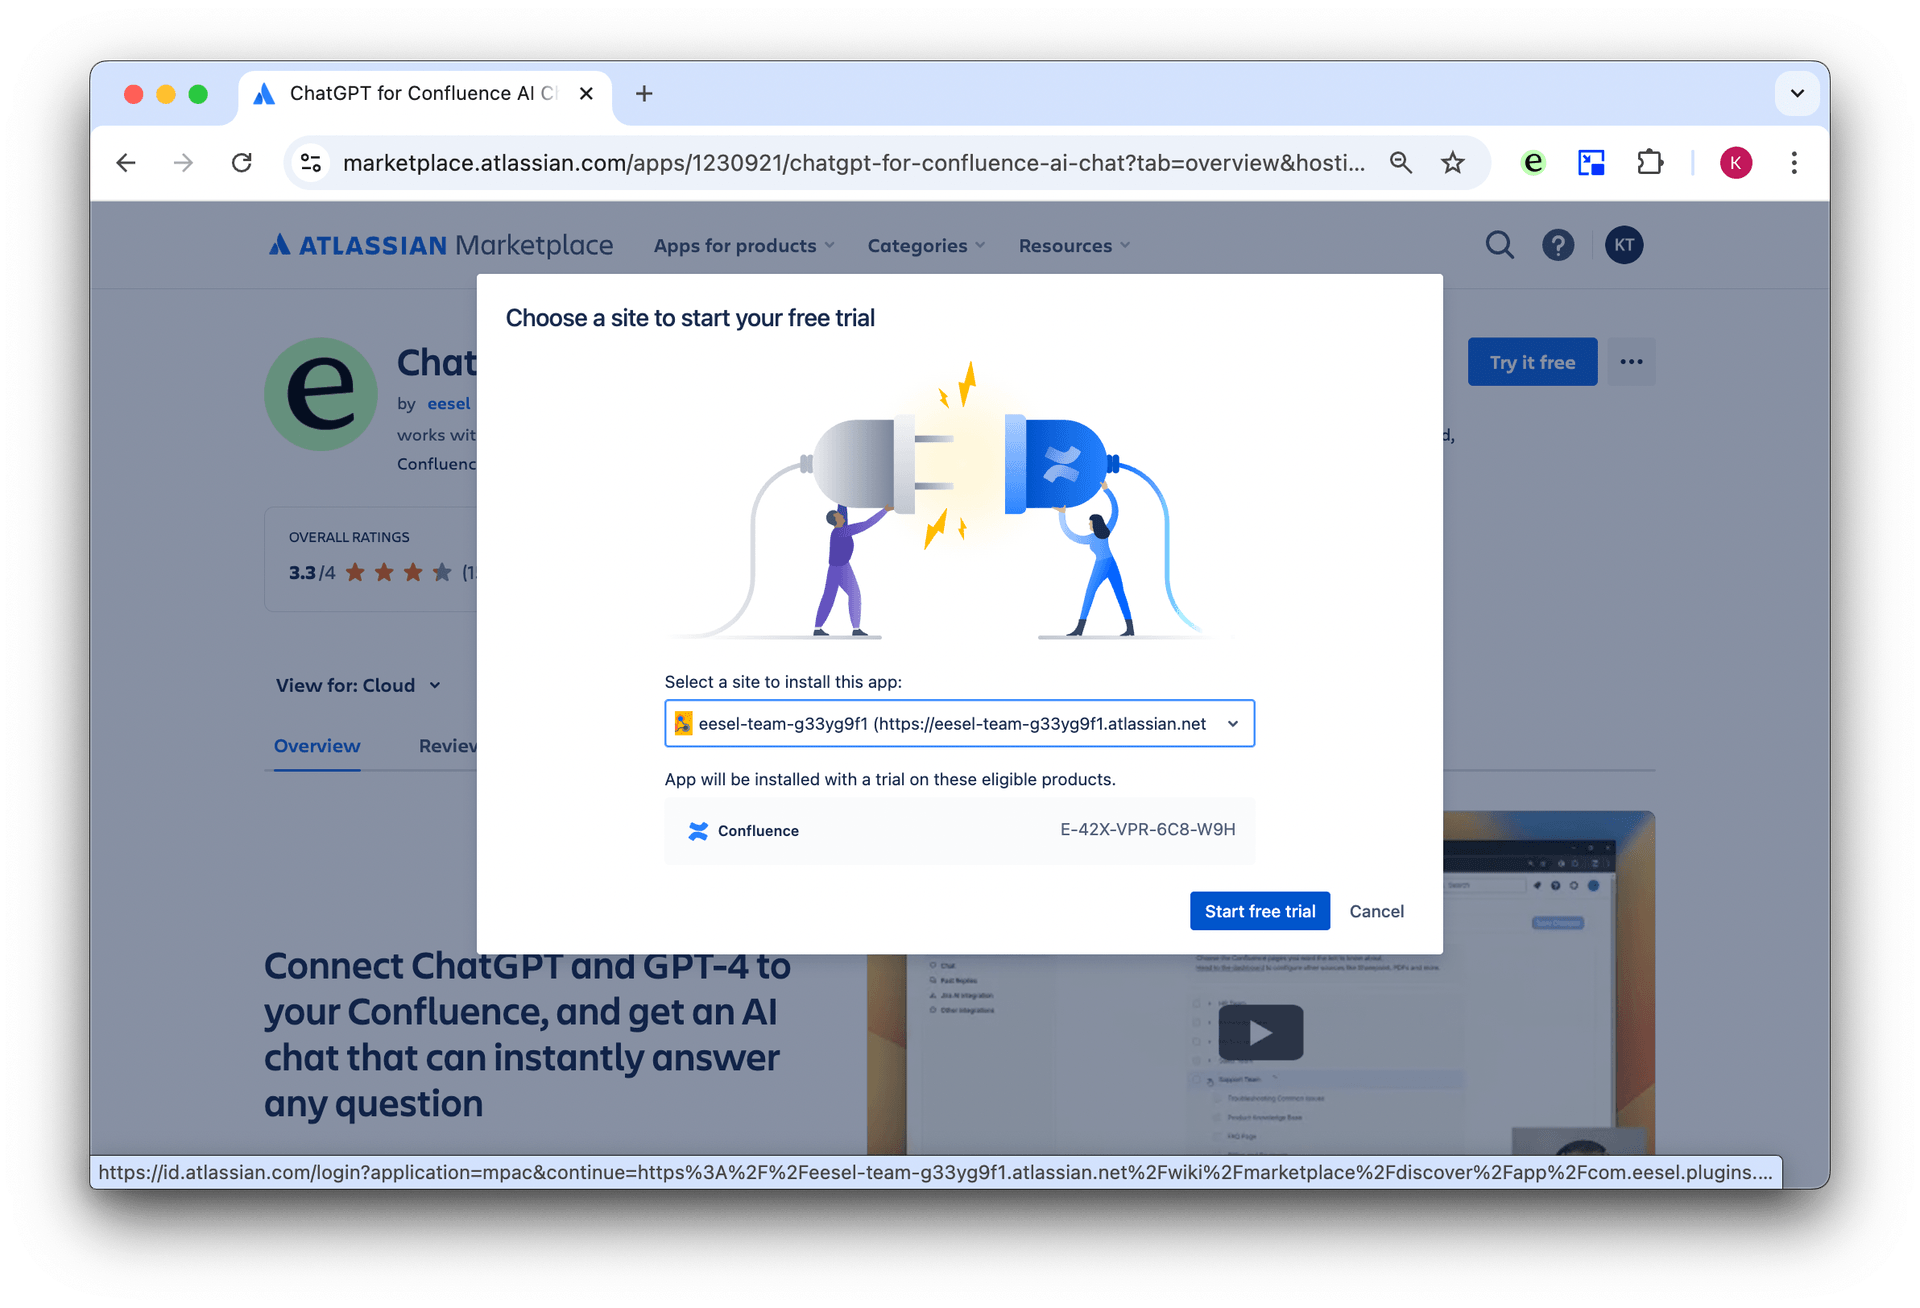Image resolution: width=1920 pixels, height=1308 pixels.
Task: Click the address bar URL
Action: coord(853,163)
